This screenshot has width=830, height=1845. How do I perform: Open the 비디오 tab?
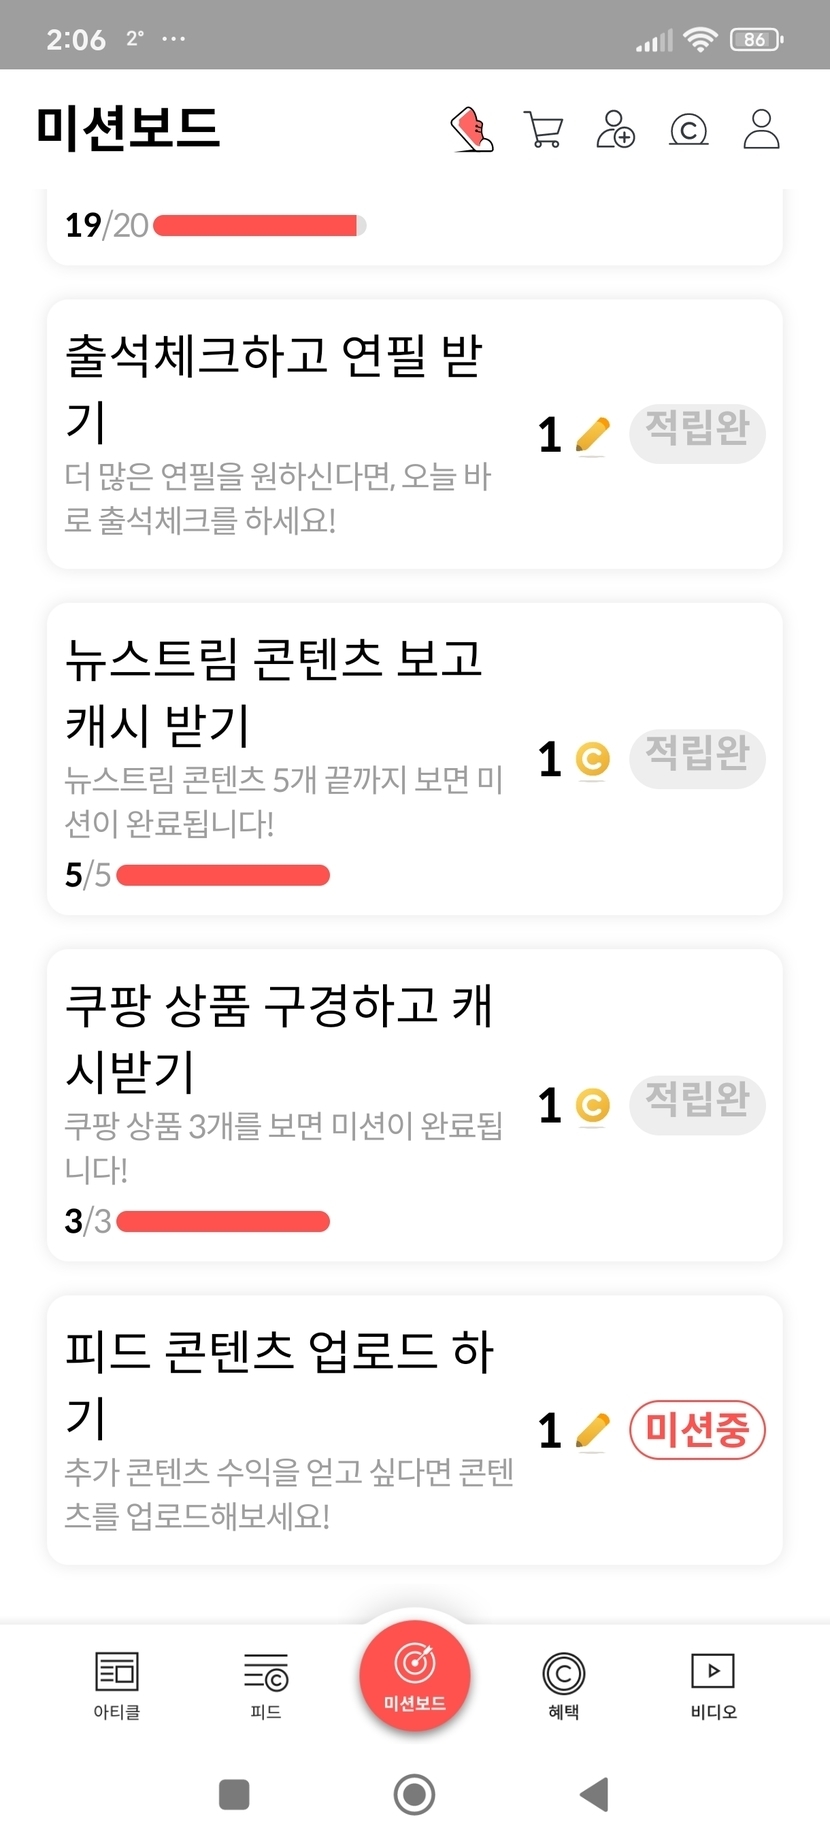coord(713,1685)
